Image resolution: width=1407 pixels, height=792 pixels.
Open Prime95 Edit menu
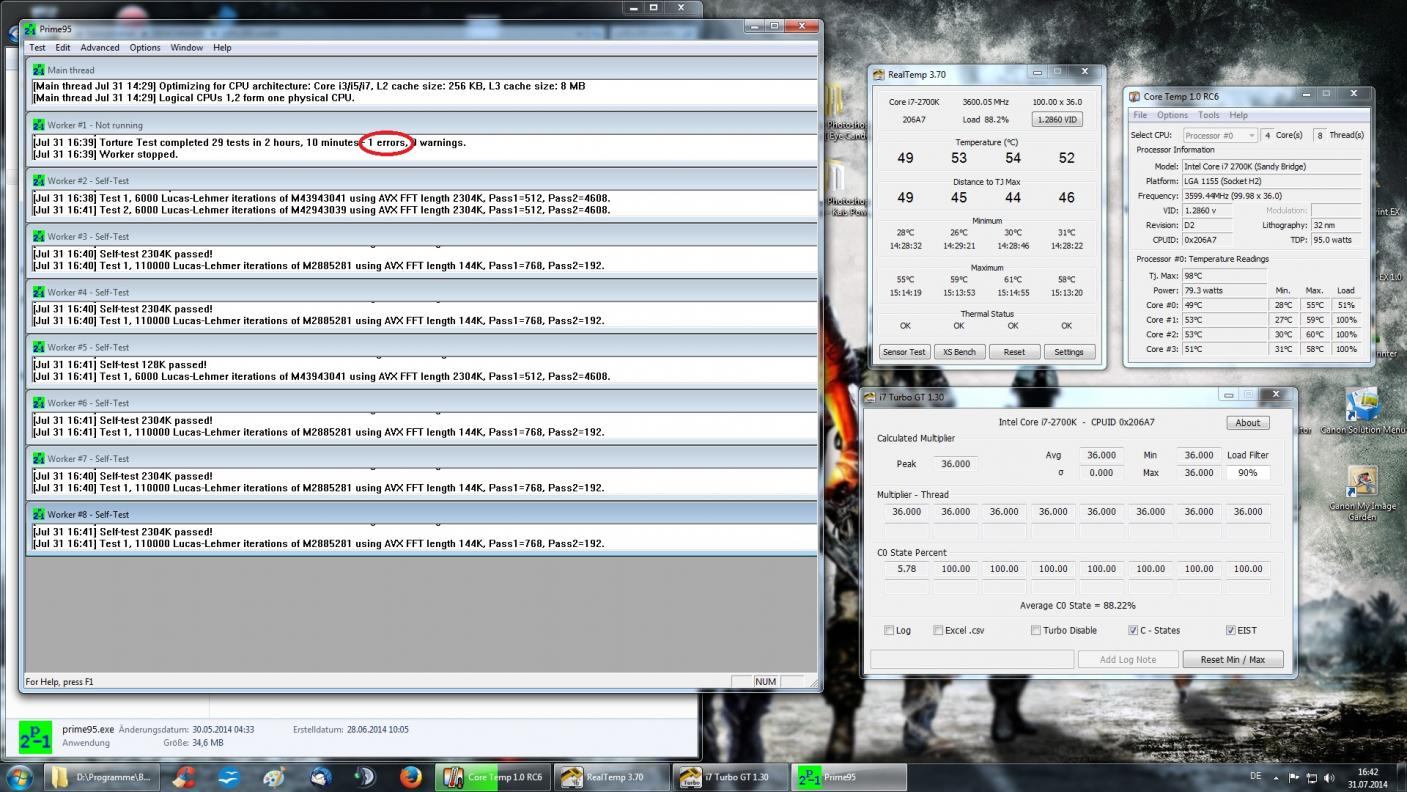[x=63, y=47]
